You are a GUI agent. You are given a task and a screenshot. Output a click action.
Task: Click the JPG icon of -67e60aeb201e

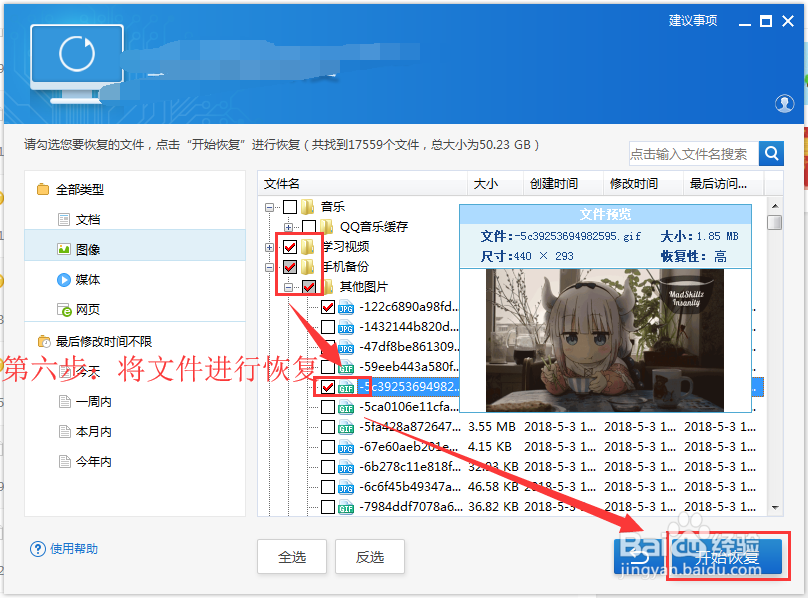(346, 447)
